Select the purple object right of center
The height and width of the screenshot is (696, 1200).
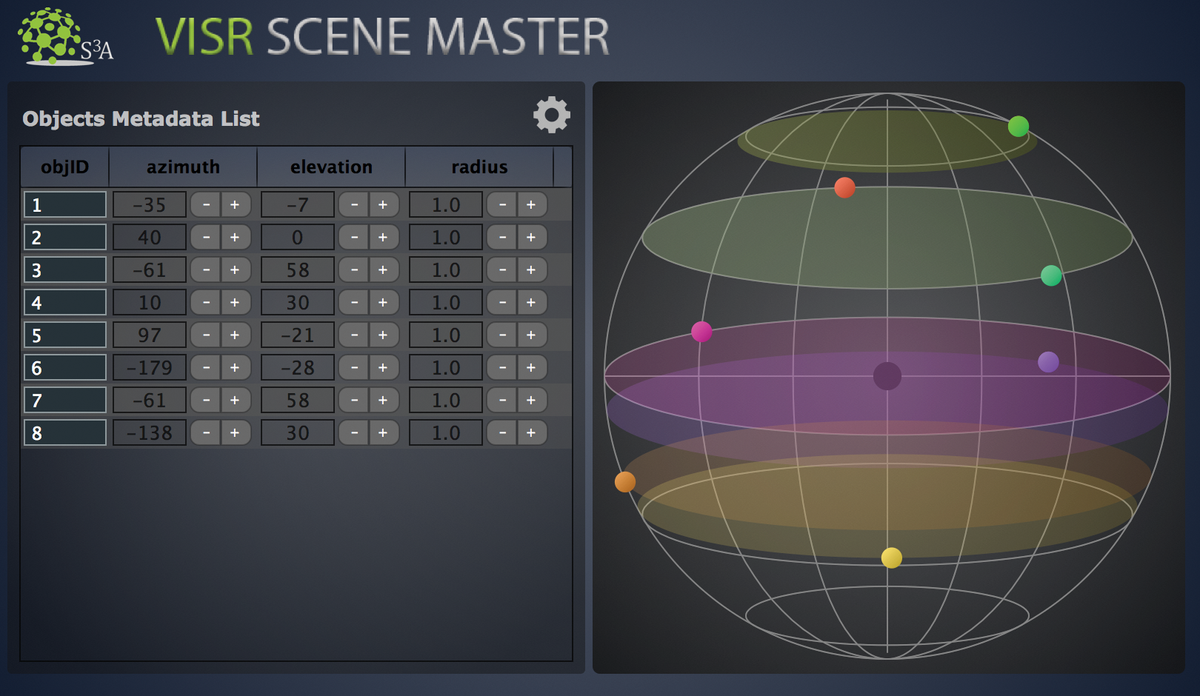coord(1048,362)
